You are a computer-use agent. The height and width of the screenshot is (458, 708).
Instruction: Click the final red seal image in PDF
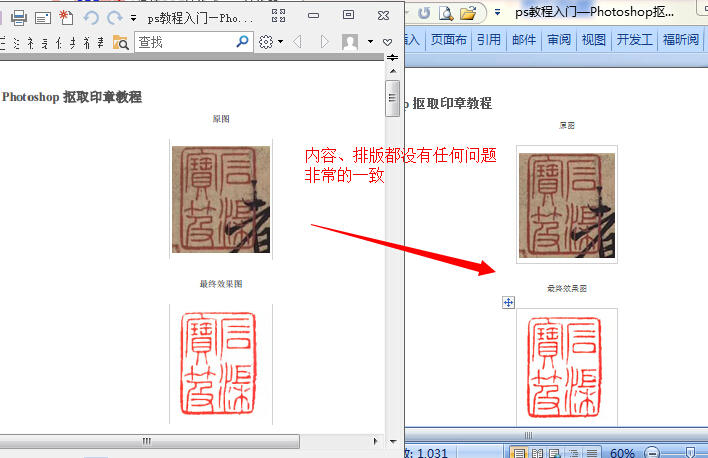[219, 364]
